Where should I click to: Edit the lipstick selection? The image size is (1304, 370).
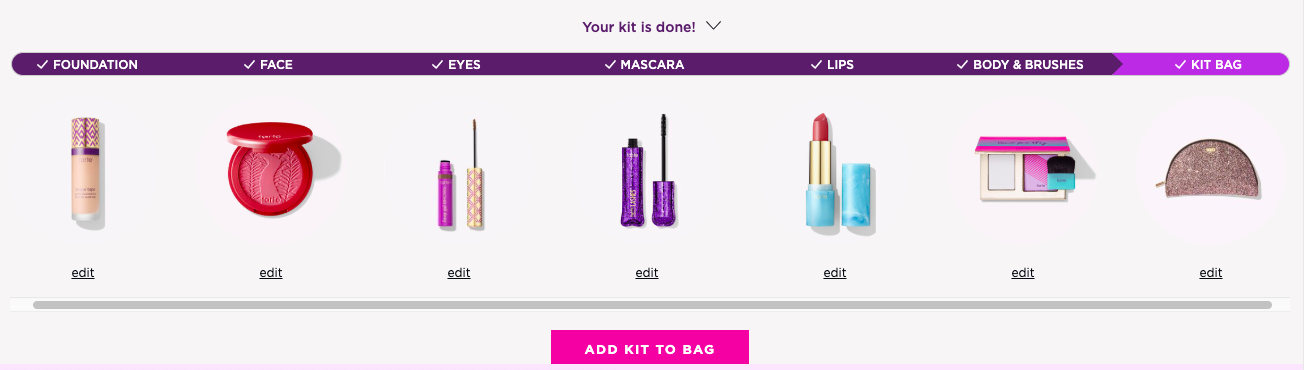point(835,273)
